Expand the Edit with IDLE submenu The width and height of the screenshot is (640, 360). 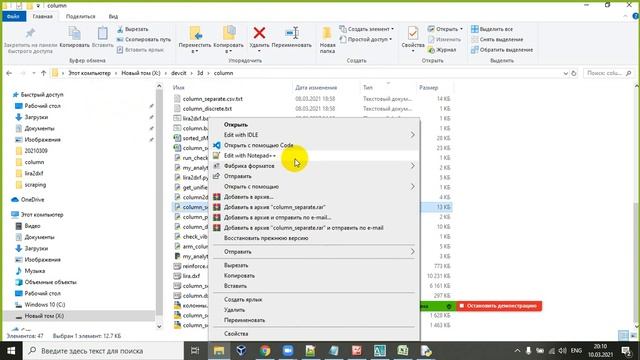(314, 135)
